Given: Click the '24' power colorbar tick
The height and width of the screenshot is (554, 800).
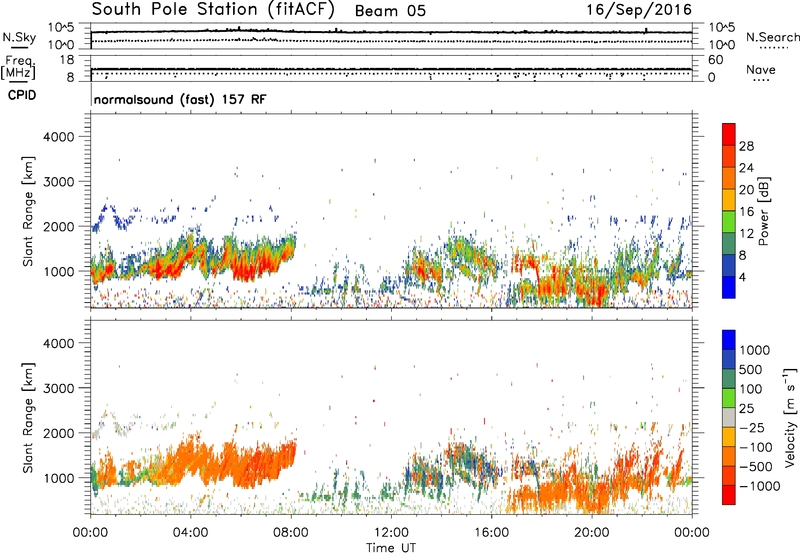Looking at the screenshot, I should pos(746,168).
